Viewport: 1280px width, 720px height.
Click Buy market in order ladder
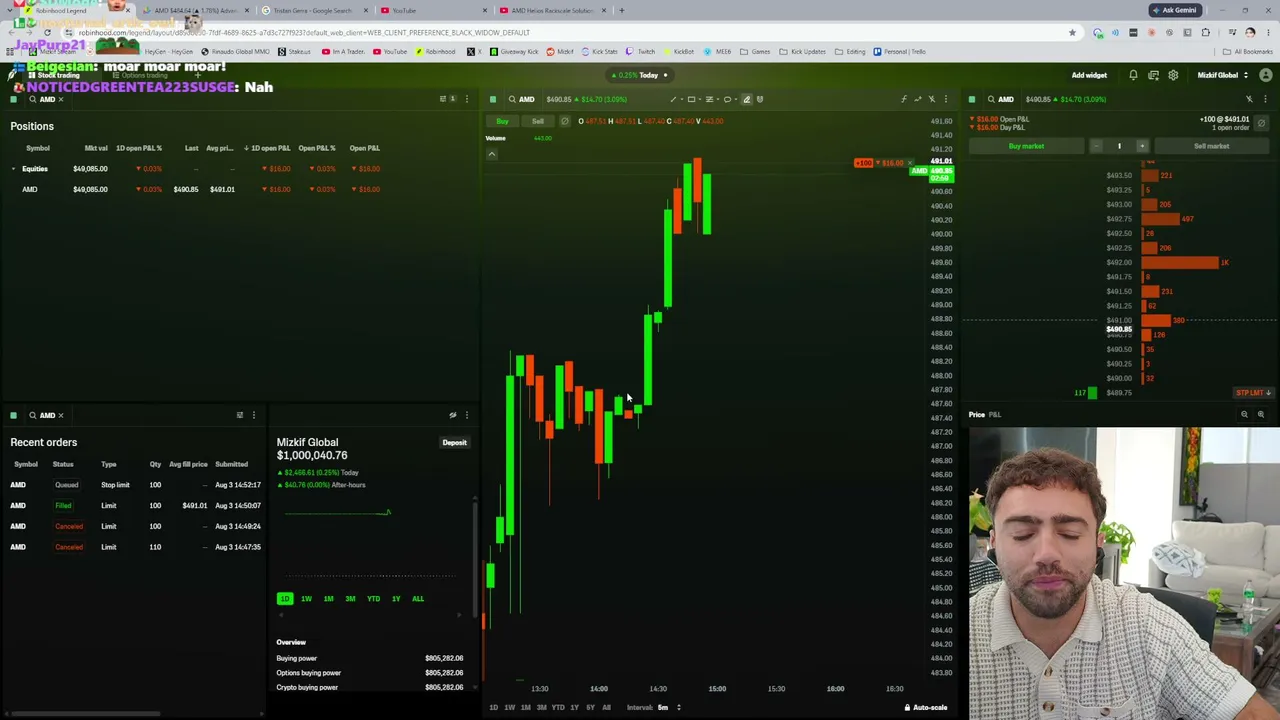click(1026, 146)
